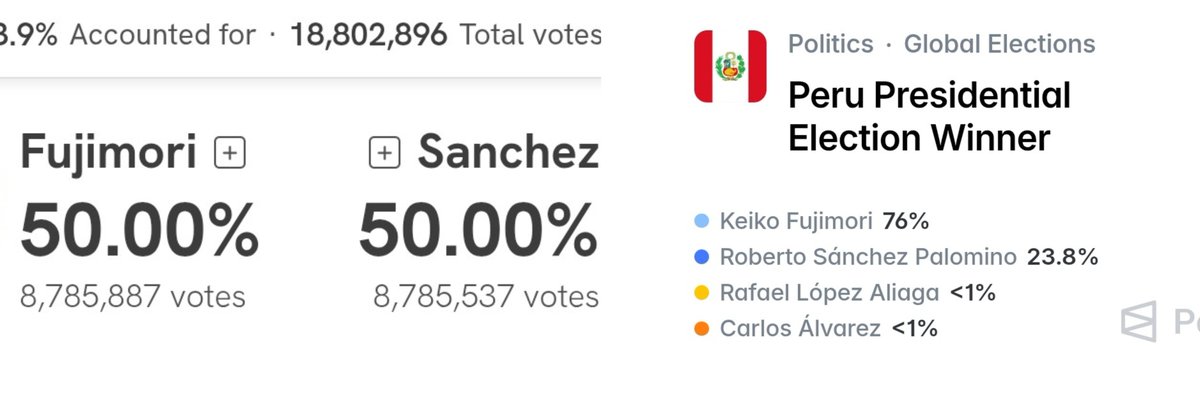Select Rafael López Aliaga outcome row

pyautogui.click(x=845, y=293)
